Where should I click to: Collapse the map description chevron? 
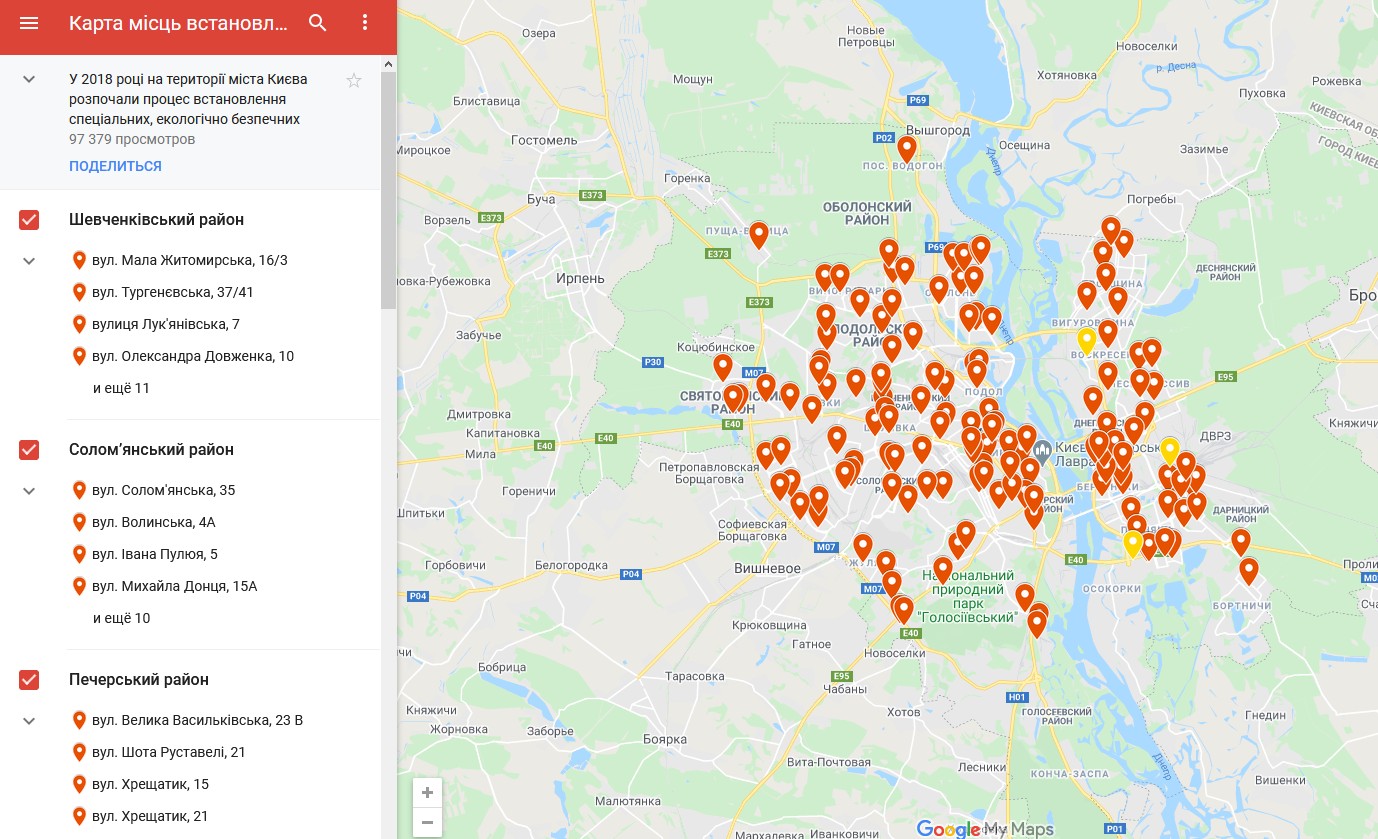click(x=29, y=79)
